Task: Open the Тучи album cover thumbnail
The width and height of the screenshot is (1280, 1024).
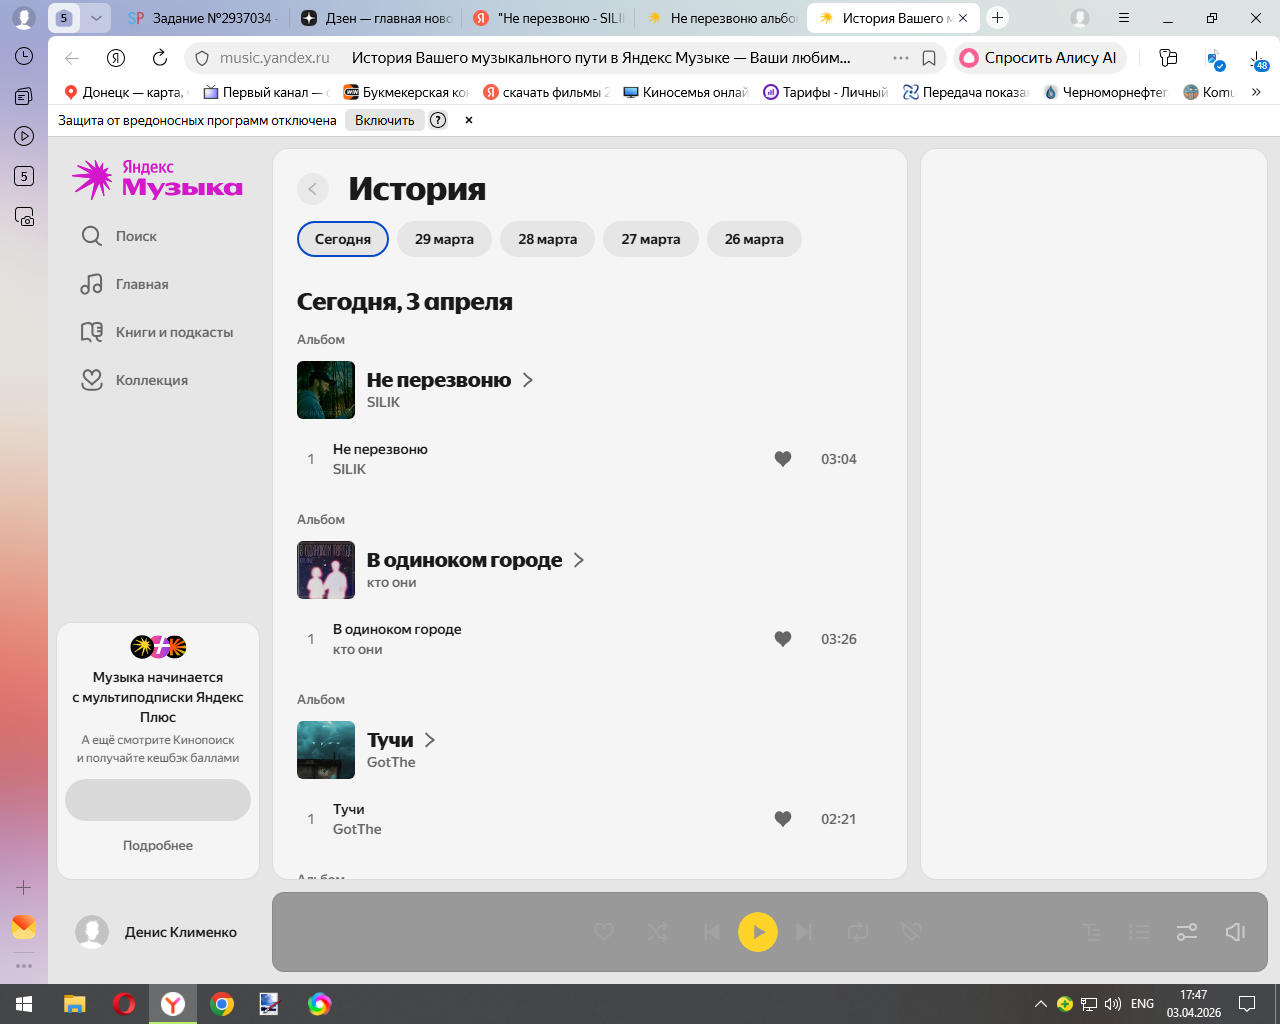Action: pos(326,750)
